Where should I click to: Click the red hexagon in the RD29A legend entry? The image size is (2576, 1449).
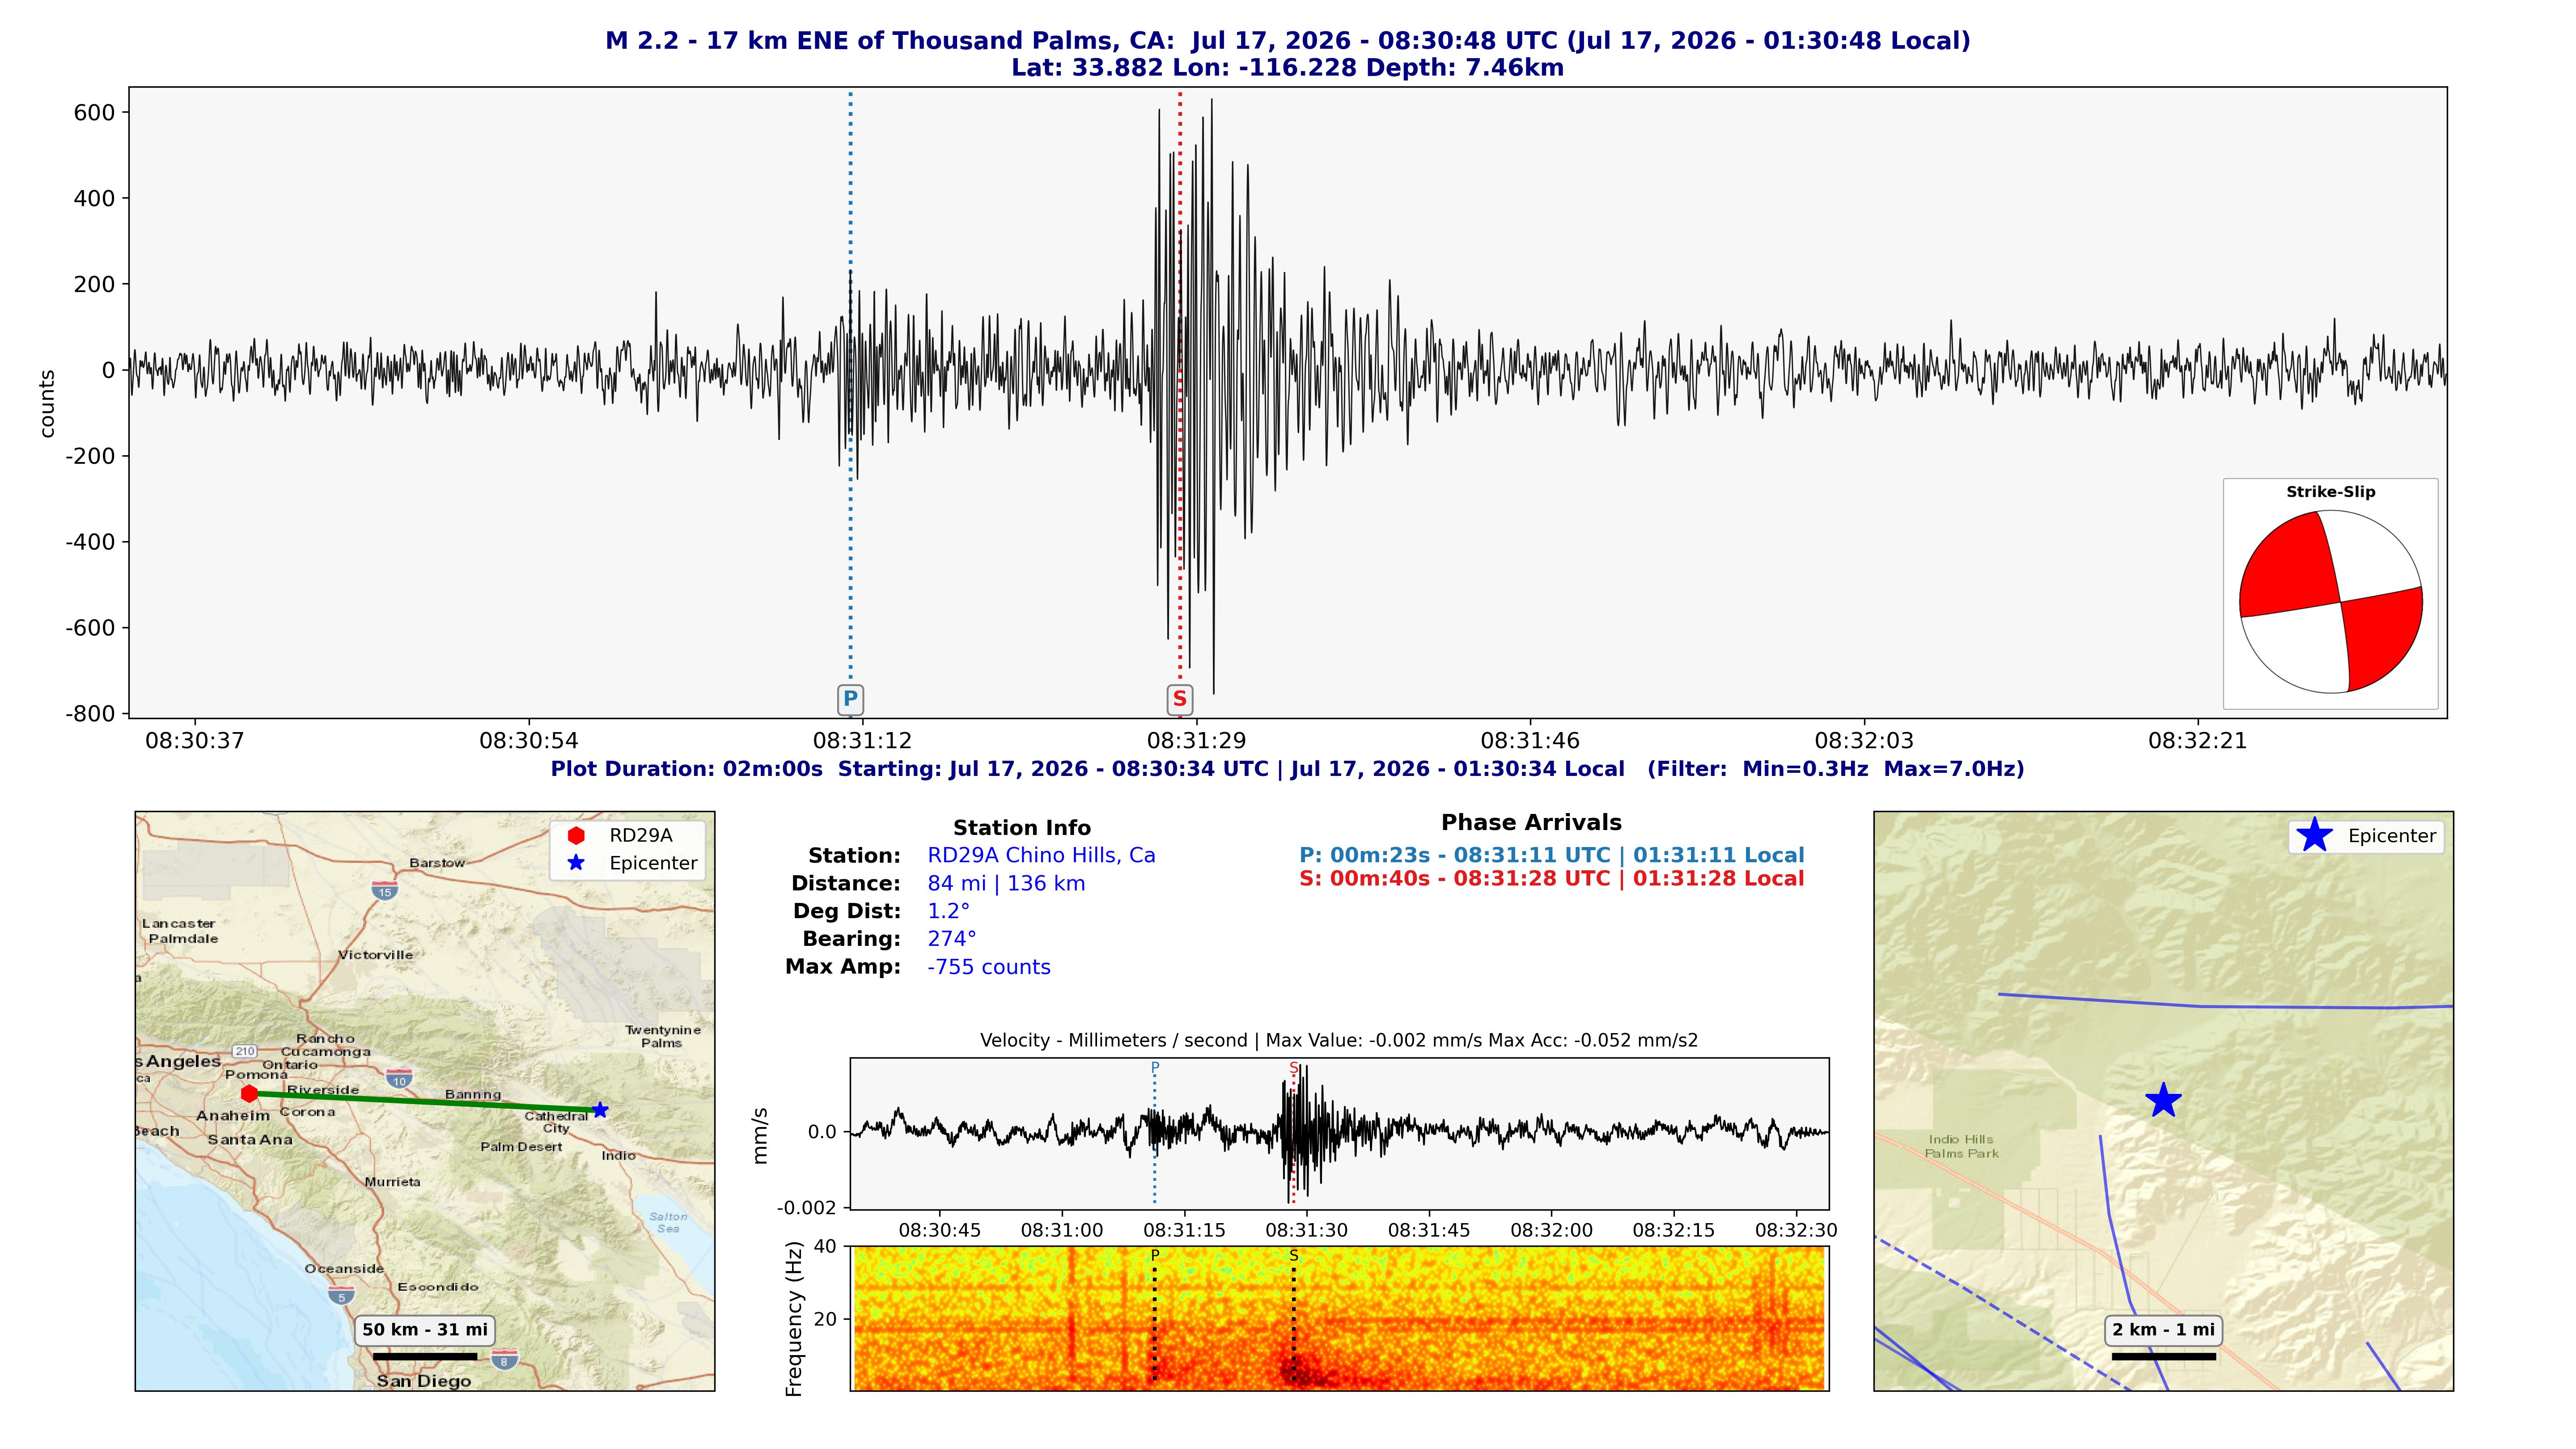576,836
